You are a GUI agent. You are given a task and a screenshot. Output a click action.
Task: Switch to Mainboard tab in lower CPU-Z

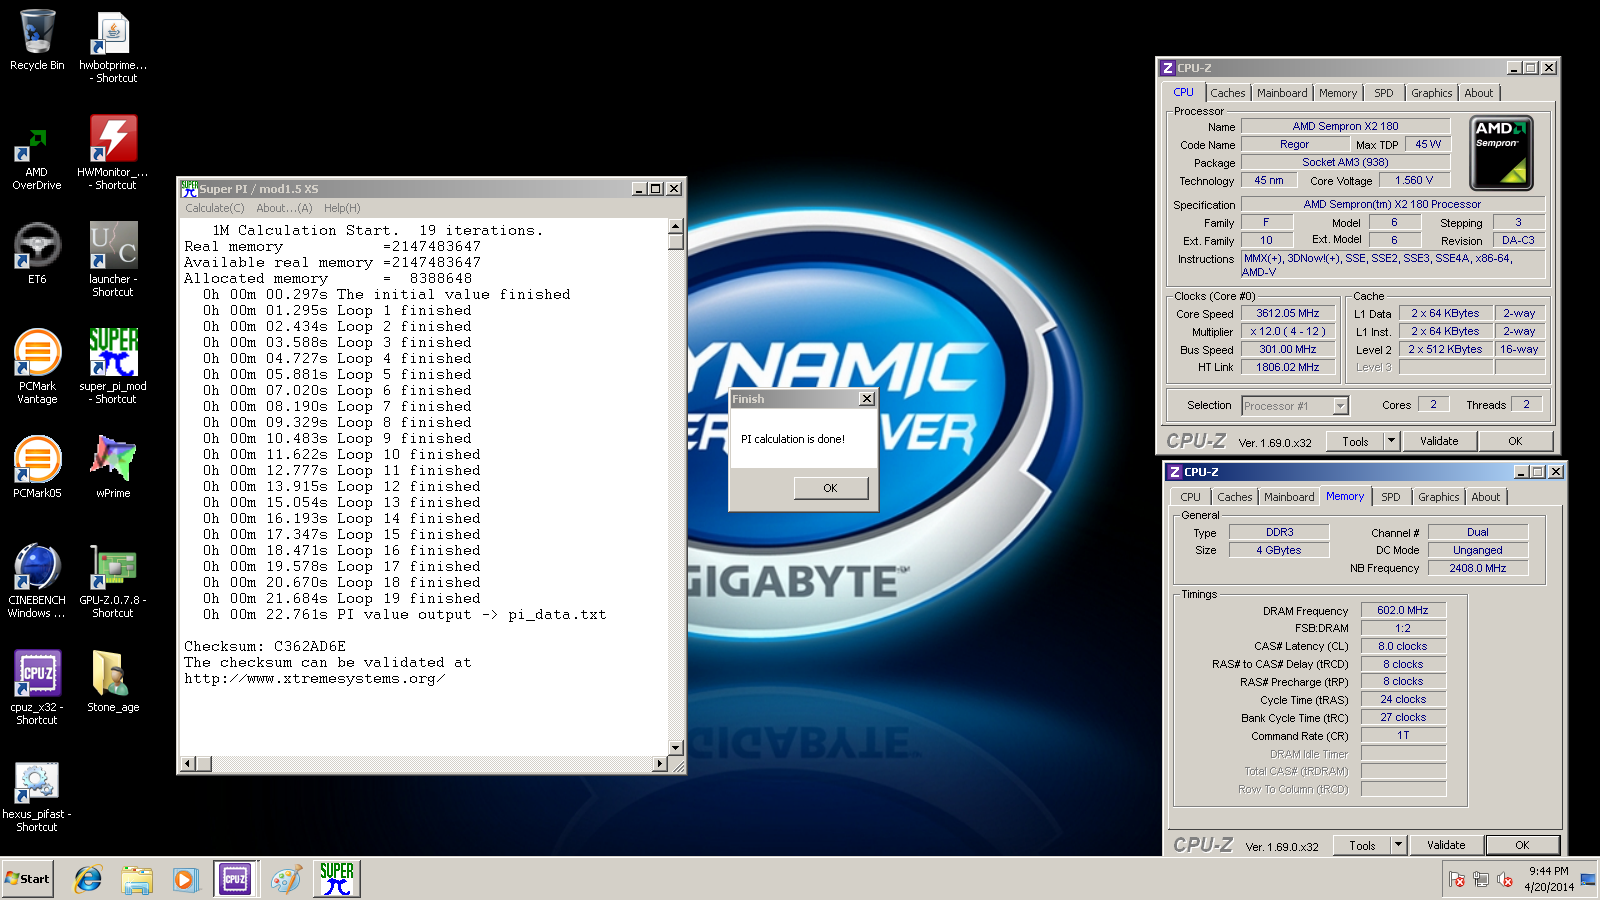1289,497
